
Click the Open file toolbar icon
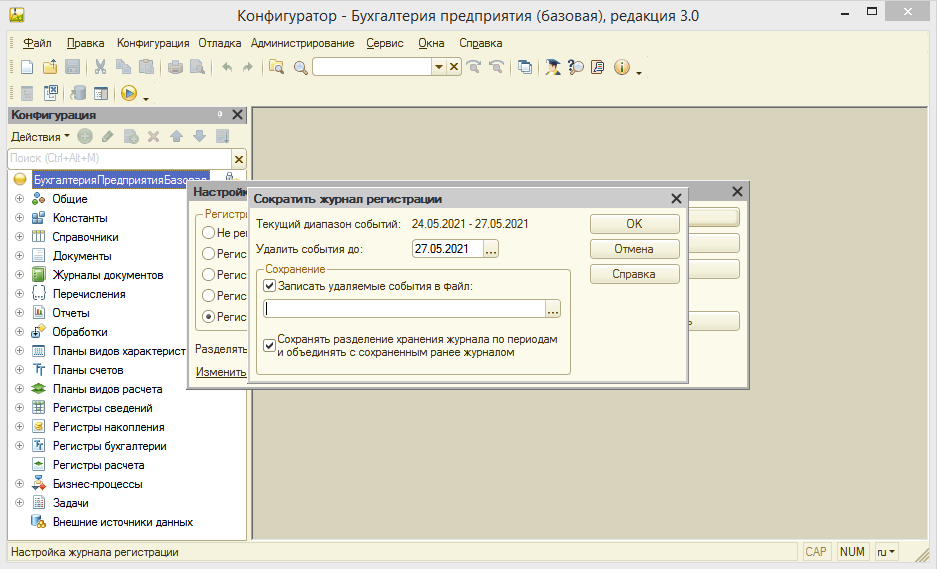(50, 67)
